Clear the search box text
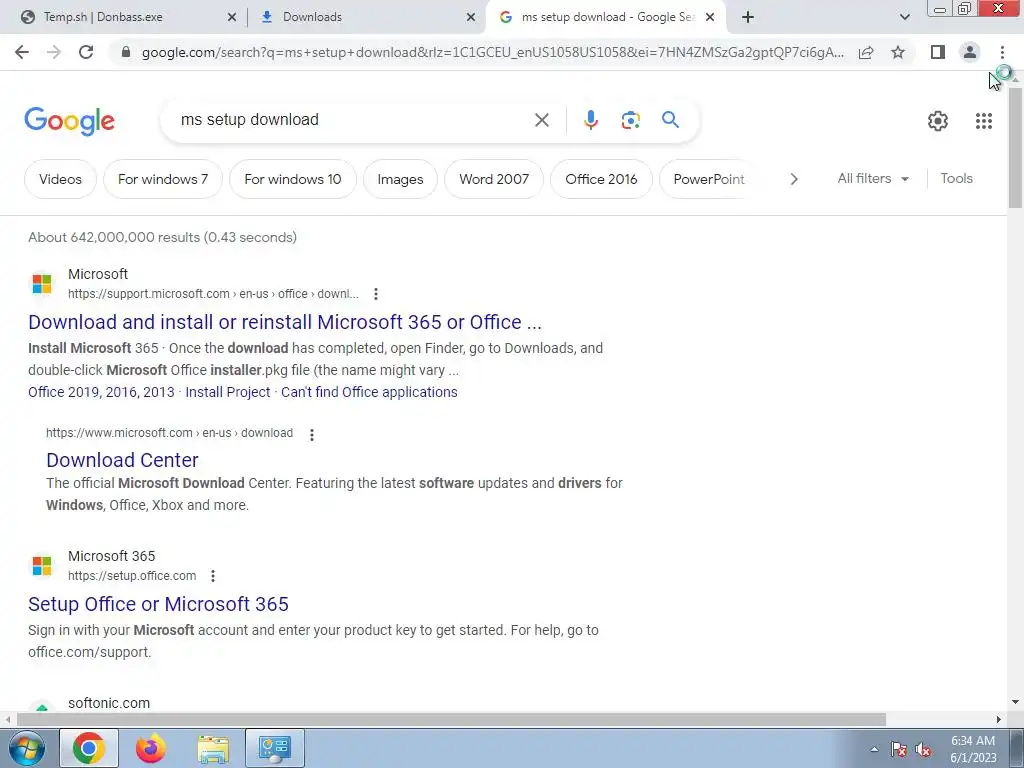 [x=541, y=120]
